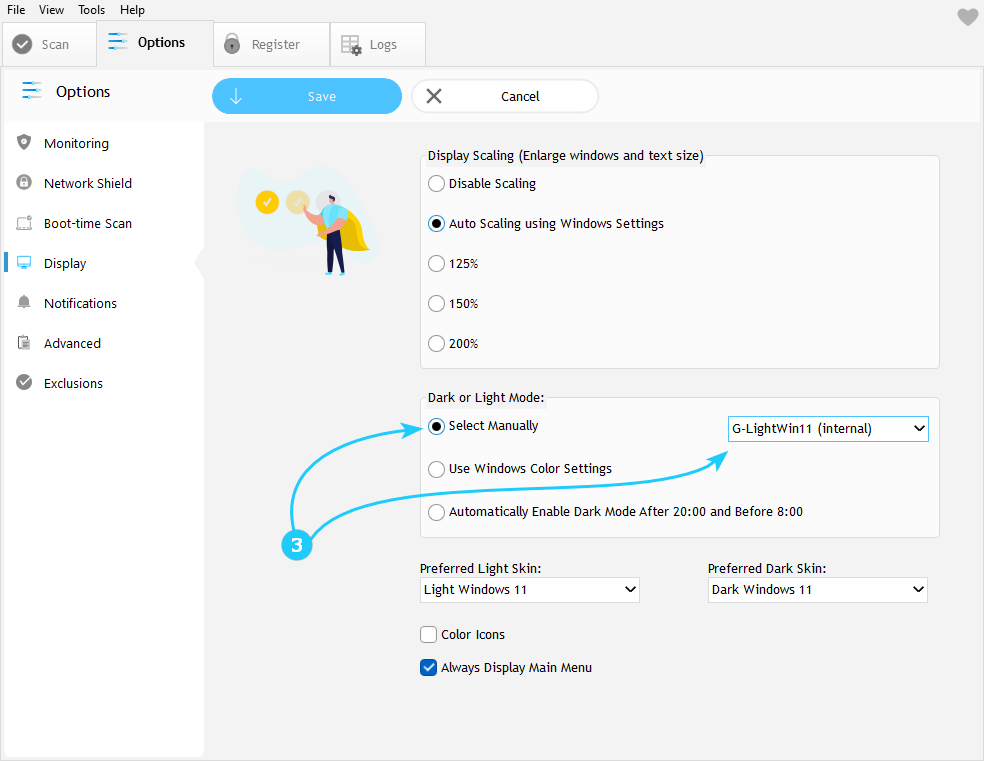Click the Monitoring shield icon in sidebar
This screenshot has width=984, height=761.
(x=24, y=143)
